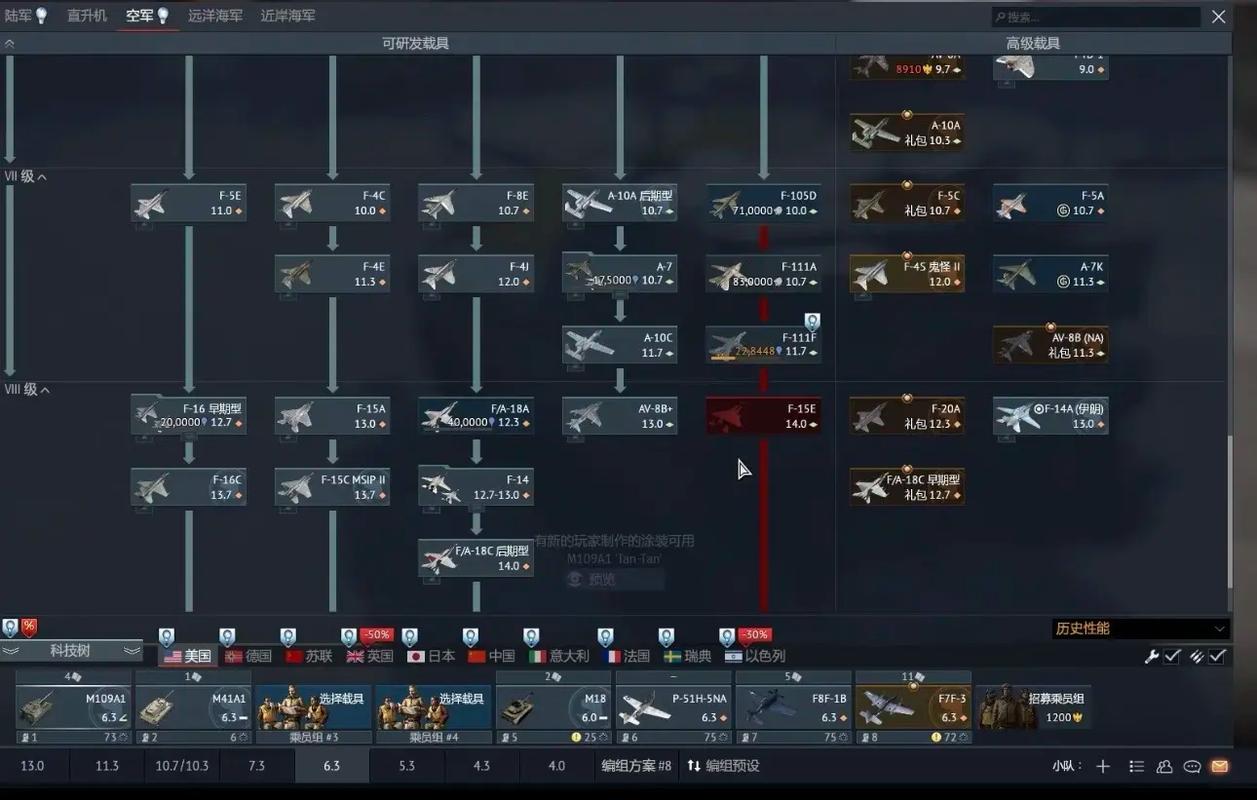Click the 搜索 search field
Screen dimensions: 1257x800
[1097, 17]
